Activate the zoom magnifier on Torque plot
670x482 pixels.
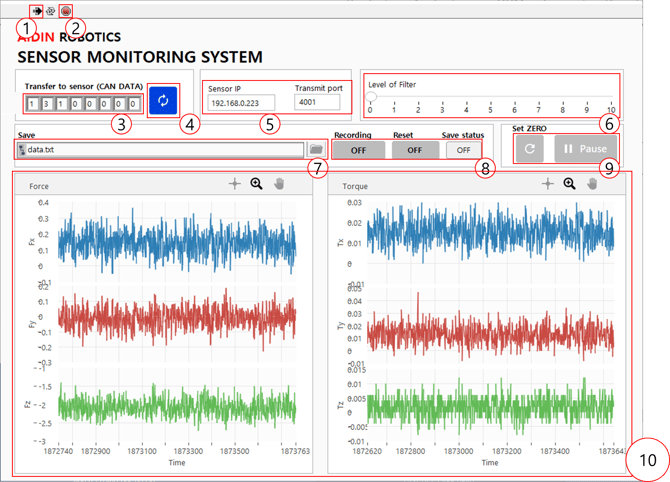coord(569,184)
